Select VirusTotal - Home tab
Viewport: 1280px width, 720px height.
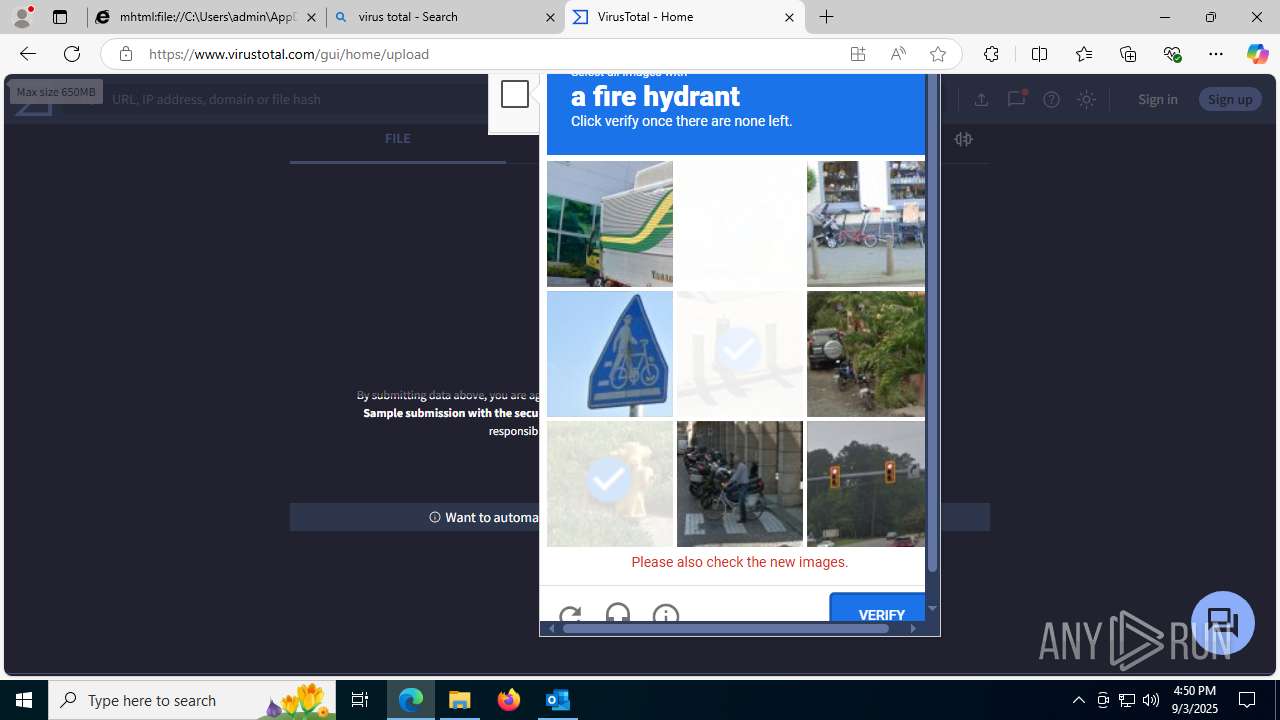click(x=685, y=17)
